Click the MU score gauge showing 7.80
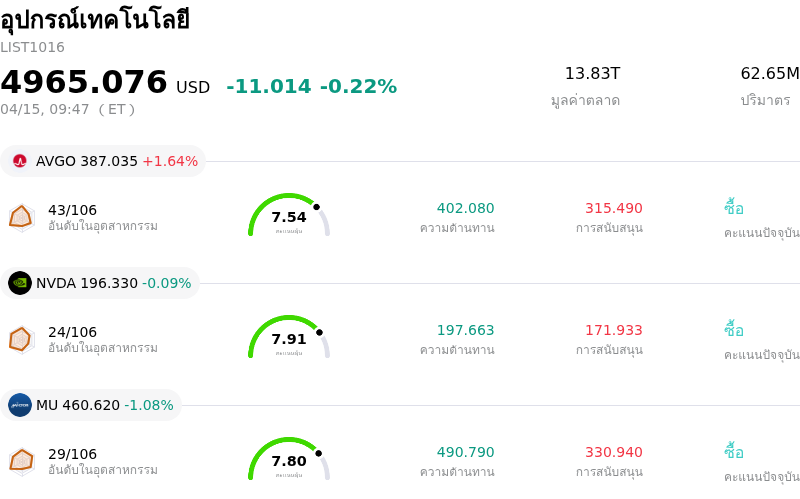The height and width of the screenshot is (499, 800). tap(289, 460)
